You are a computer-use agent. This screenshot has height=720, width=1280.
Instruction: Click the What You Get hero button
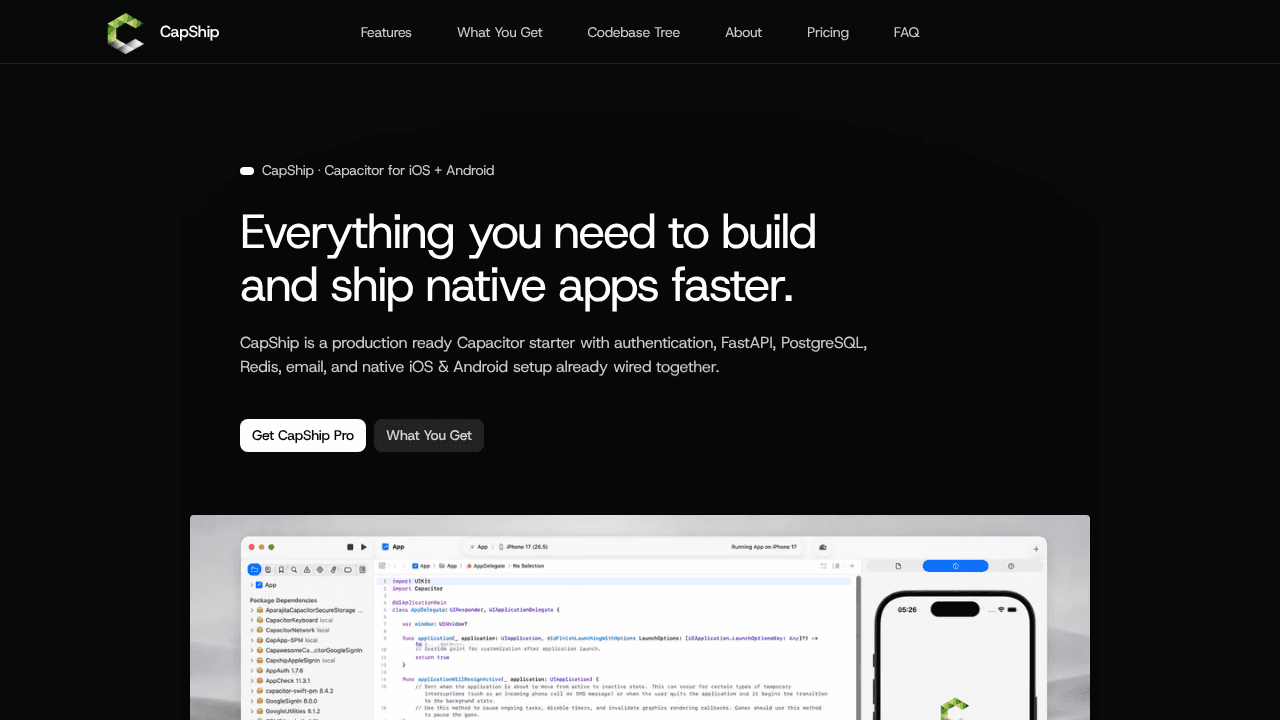tap(429, 435)
